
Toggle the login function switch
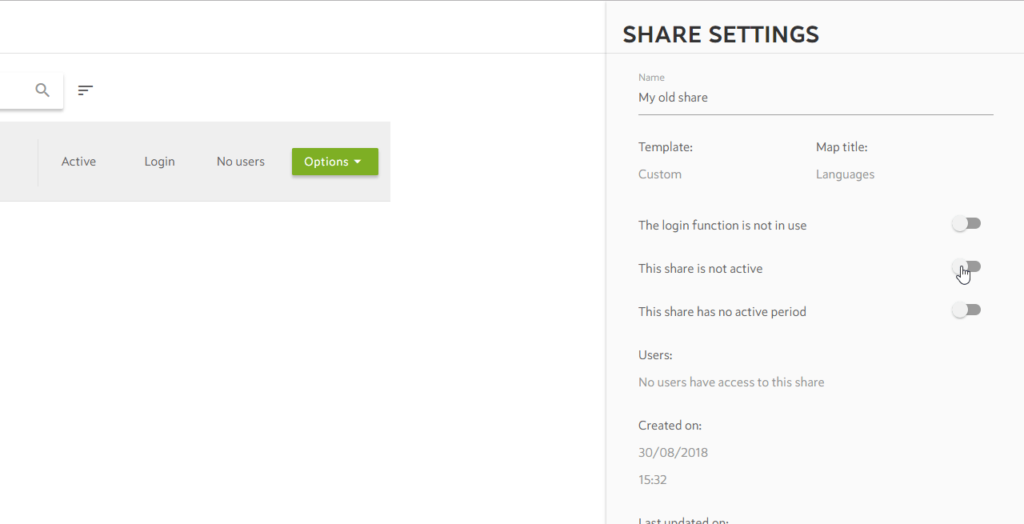(966, 224)
